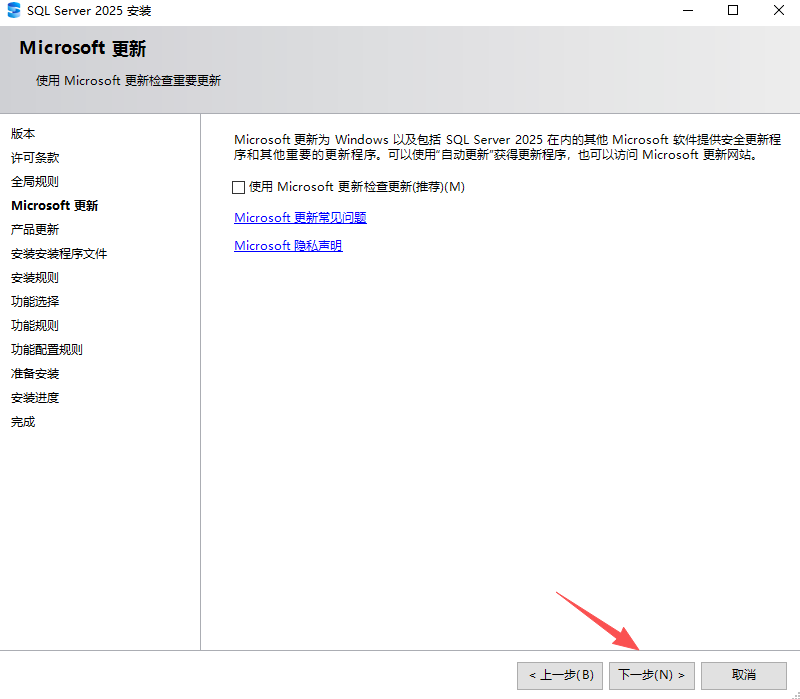Open the Microsoft 更新常见问题 link
800x699 pixels.
click(300, 216)
